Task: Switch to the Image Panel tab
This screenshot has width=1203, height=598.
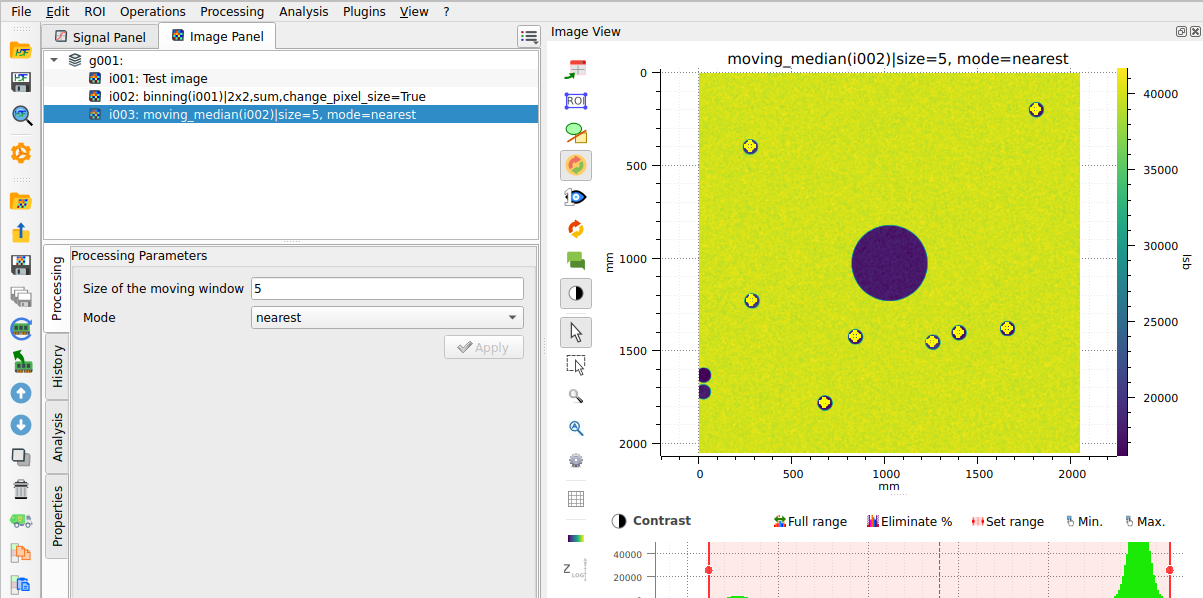Action: click(x=217, y=36)
